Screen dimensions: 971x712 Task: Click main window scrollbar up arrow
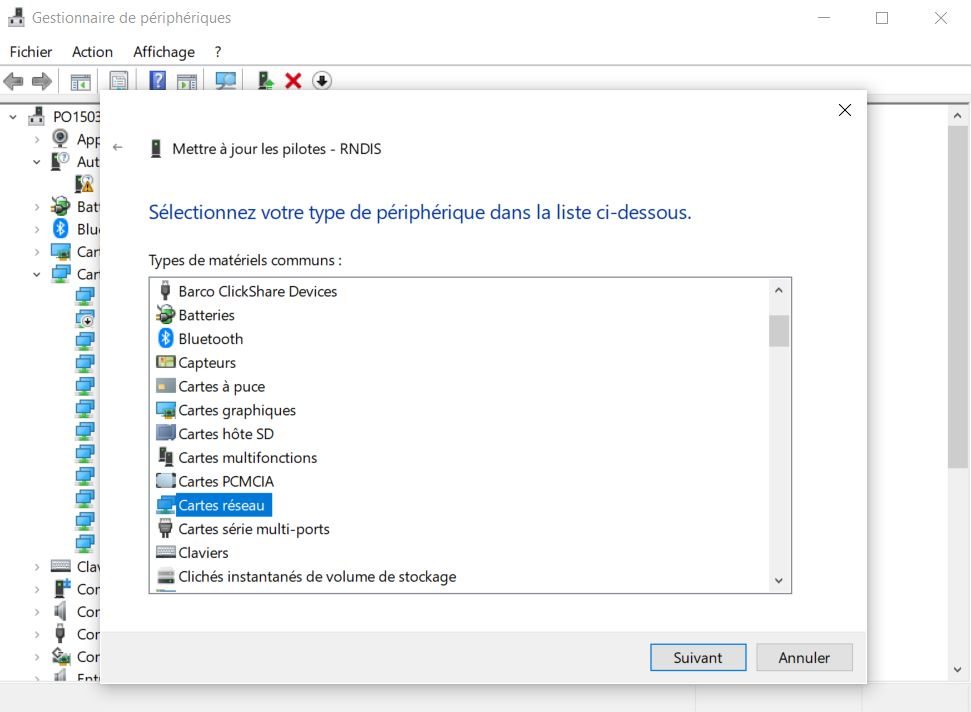(x=957, y=116)
